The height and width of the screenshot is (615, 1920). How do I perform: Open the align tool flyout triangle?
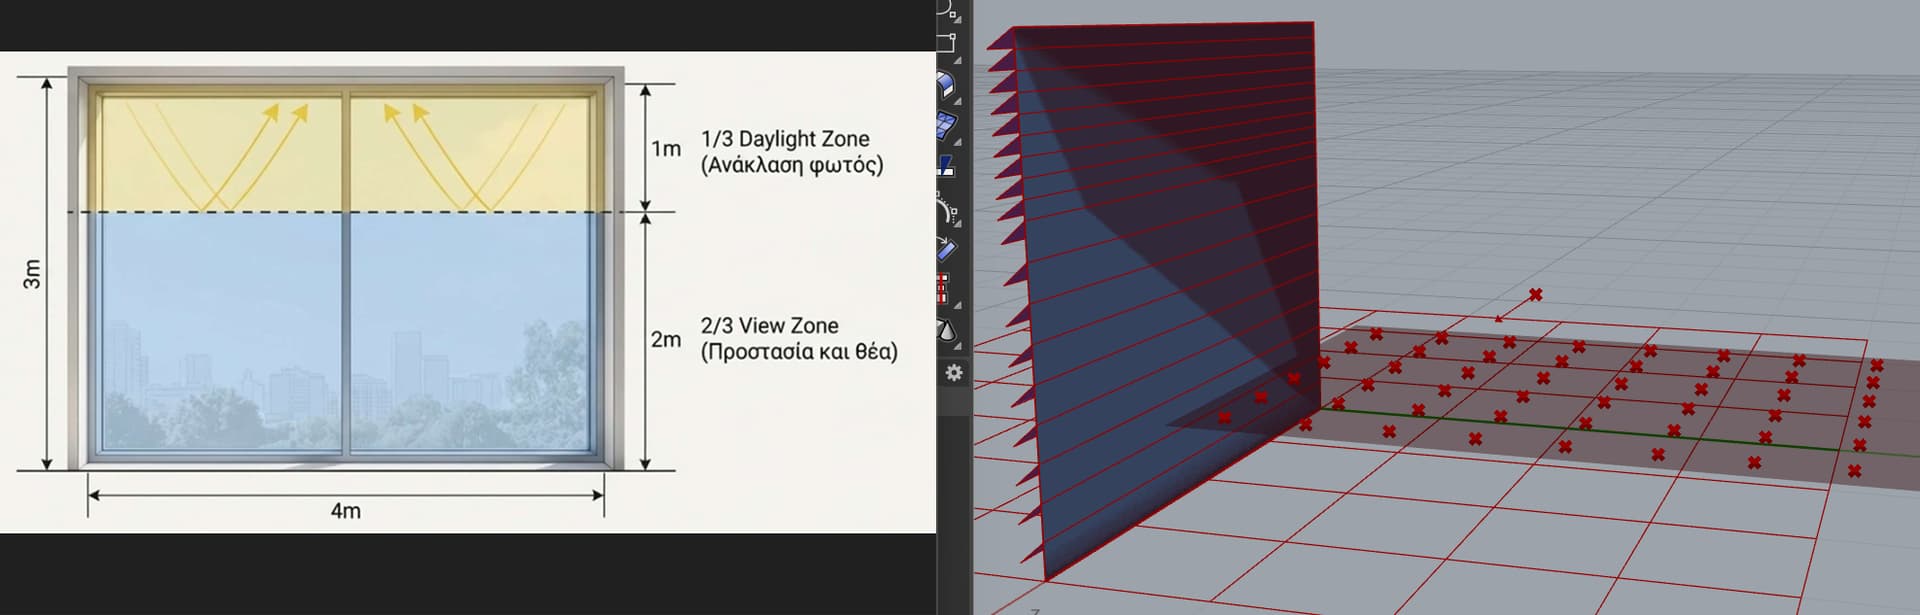pyautogui.click(x=958, y=305)
